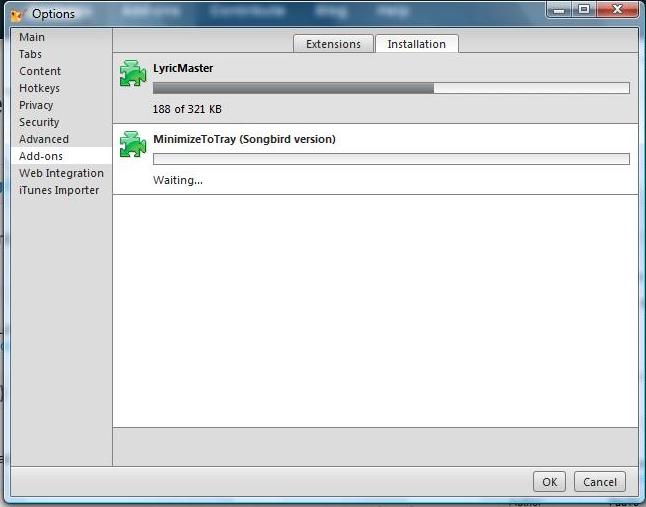
Task: Open the Main options pane
Action: point(32,37)
